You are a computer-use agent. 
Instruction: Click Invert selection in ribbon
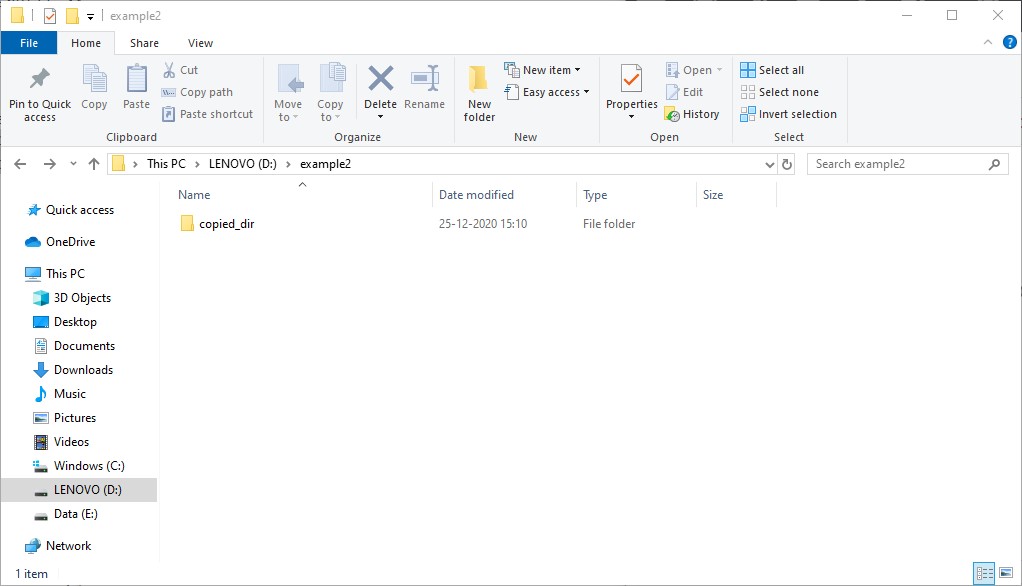[x=788, y=114]
